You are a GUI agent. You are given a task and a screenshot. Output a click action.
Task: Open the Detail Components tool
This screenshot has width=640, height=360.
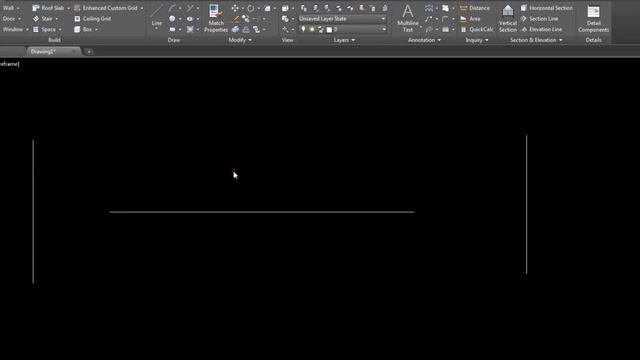593,18
